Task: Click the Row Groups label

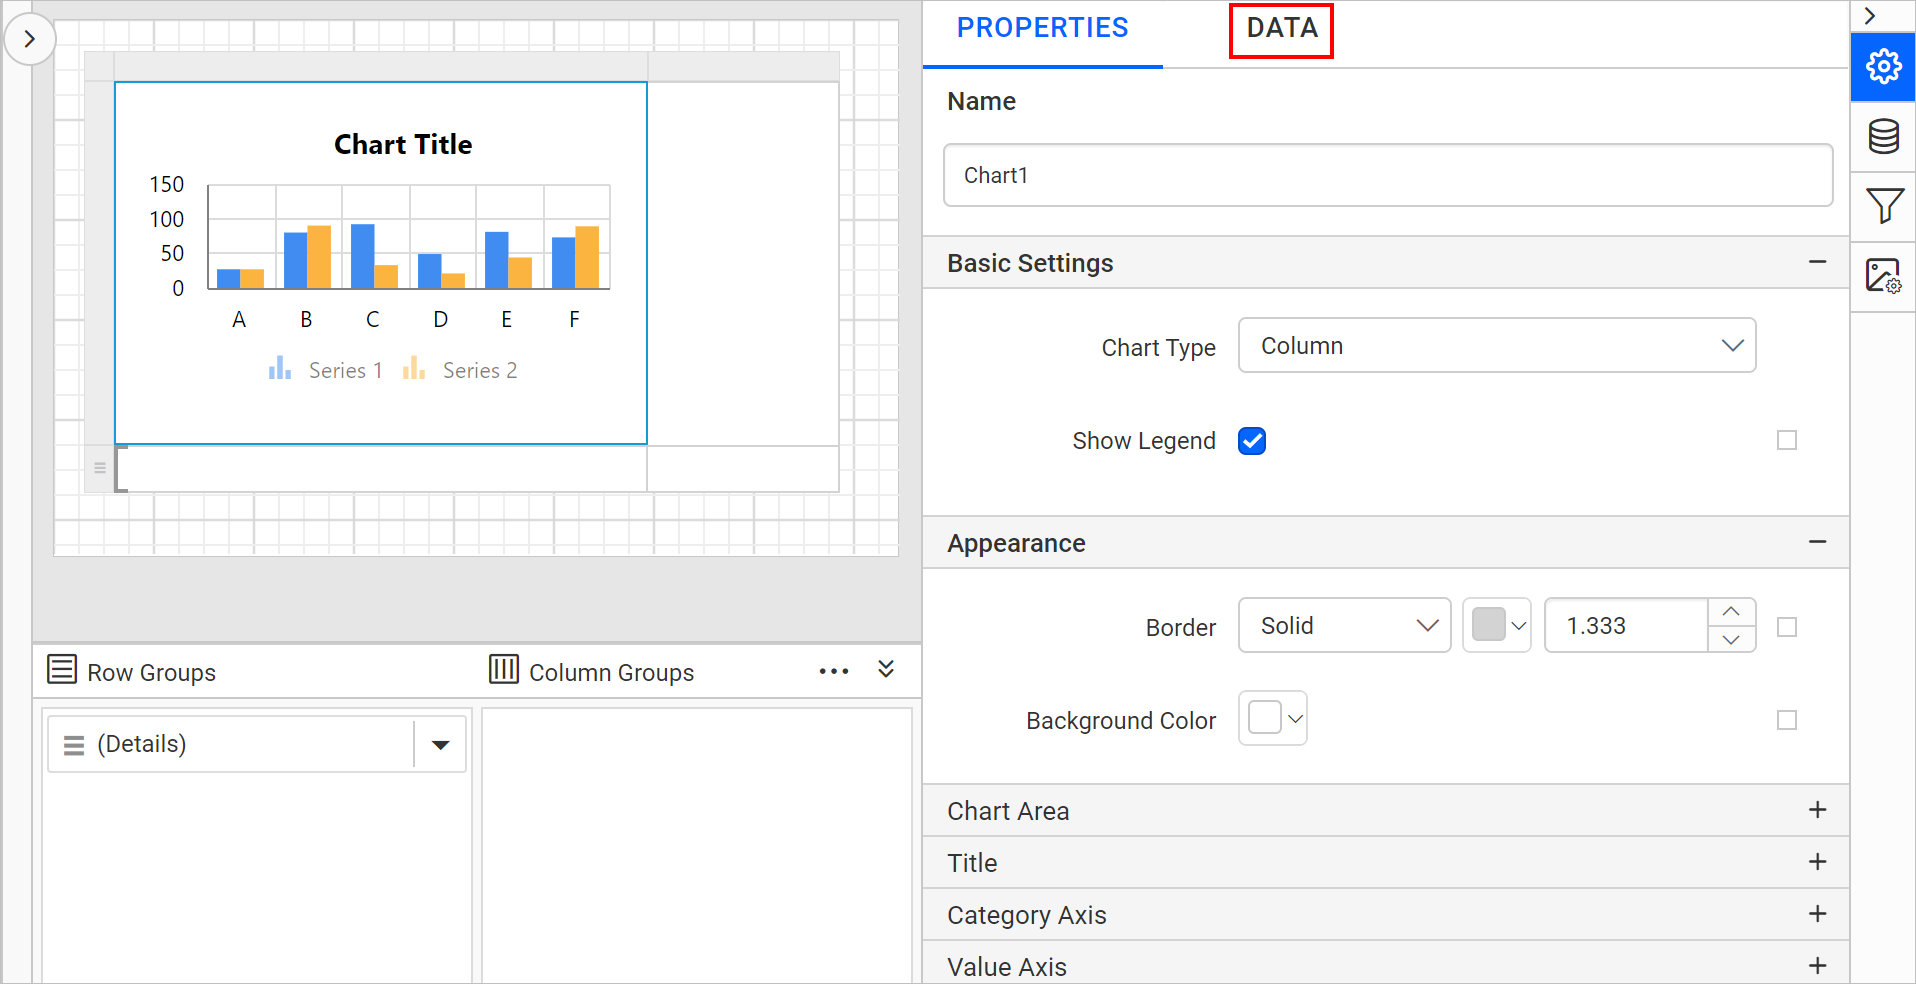Action: pos(152,672)
